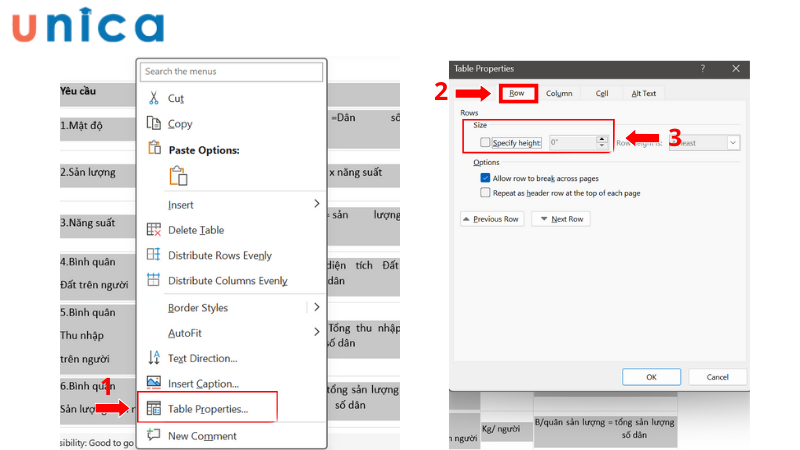Click the Distribute Columns Evenly icon
800x450 pixels.
(154, 281)
